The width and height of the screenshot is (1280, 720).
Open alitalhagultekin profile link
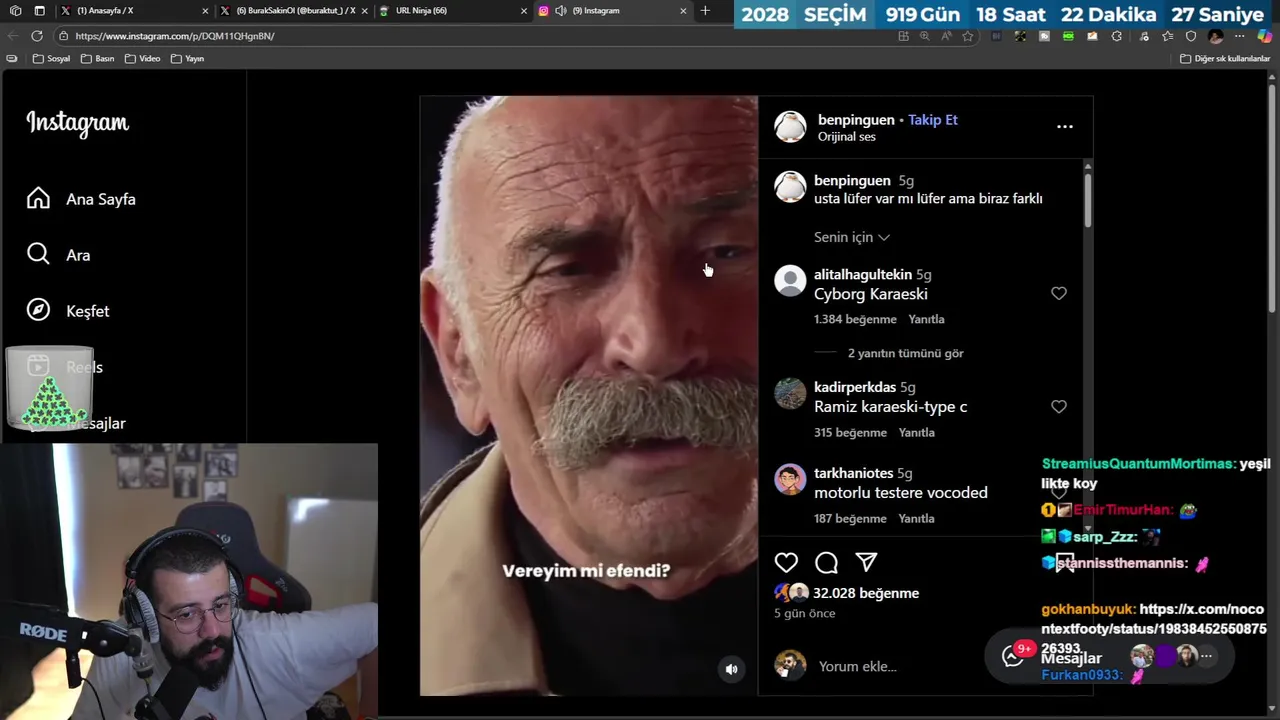[863, 274]
